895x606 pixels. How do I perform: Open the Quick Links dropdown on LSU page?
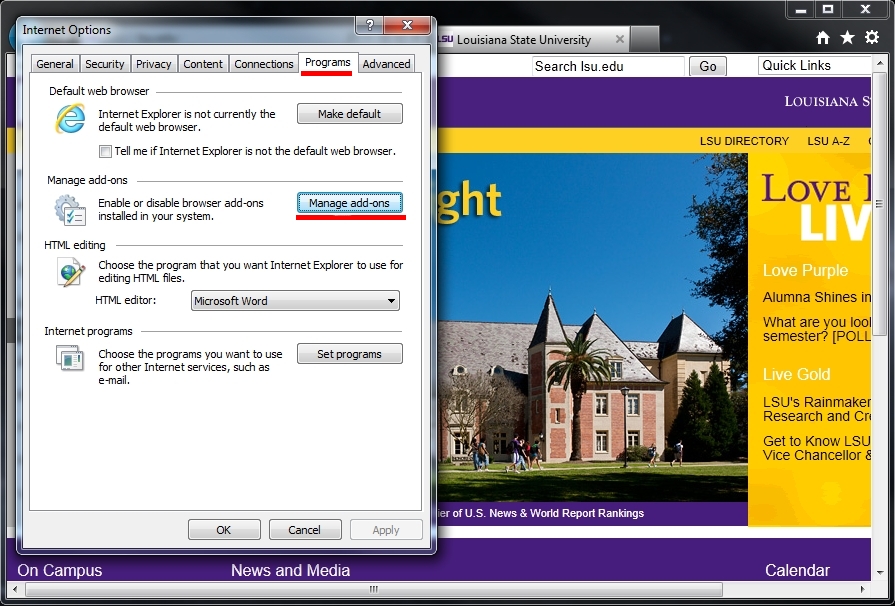coord(815,66)
